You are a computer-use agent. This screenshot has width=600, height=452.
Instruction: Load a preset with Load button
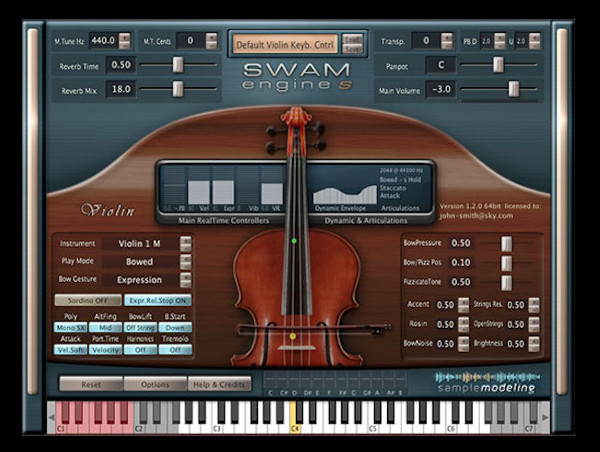pos(352,39)
